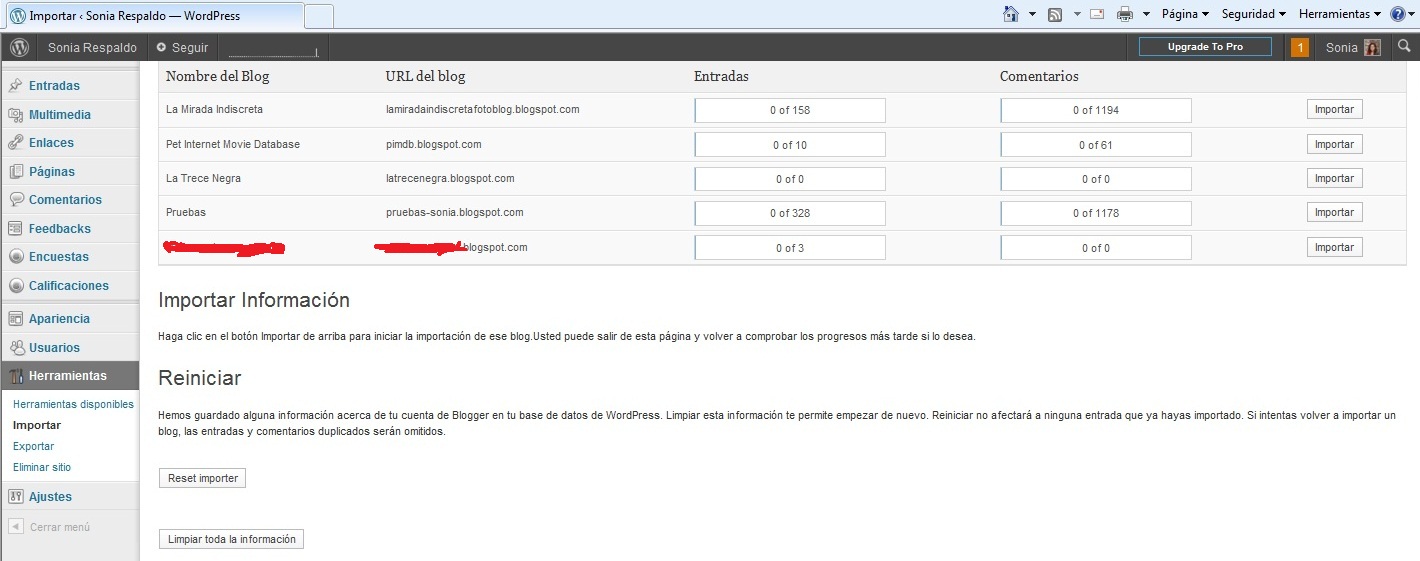Viewport: 1420px width, 561px height.
Task: Click the orange notifications badge
Action: point(1299,47)
